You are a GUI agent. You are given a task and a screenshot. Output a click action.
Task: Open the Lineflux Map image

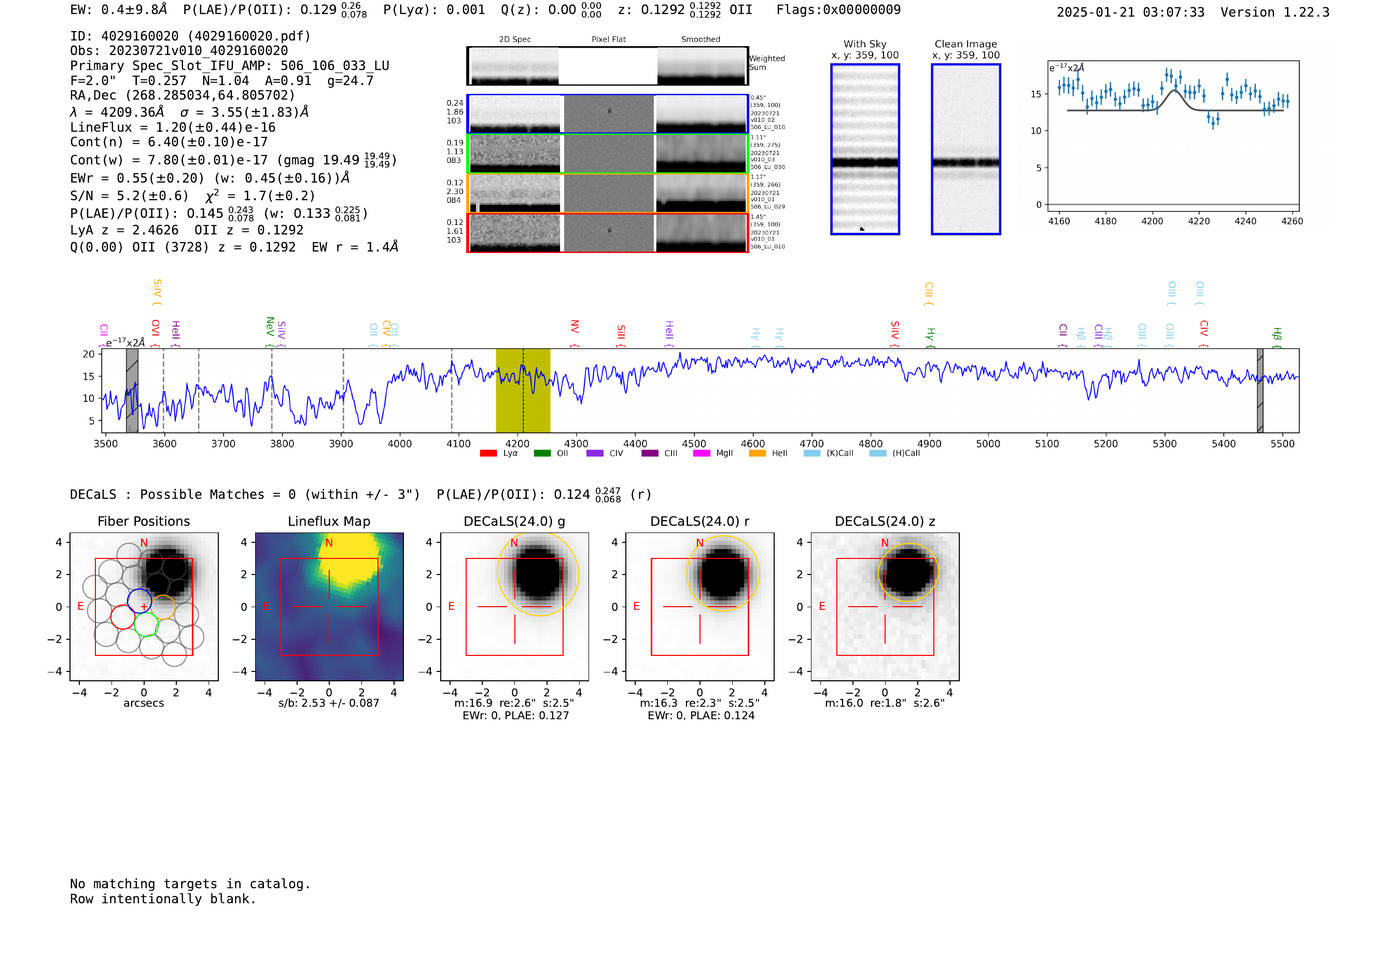pyautogui.click(x=329, y=607)
